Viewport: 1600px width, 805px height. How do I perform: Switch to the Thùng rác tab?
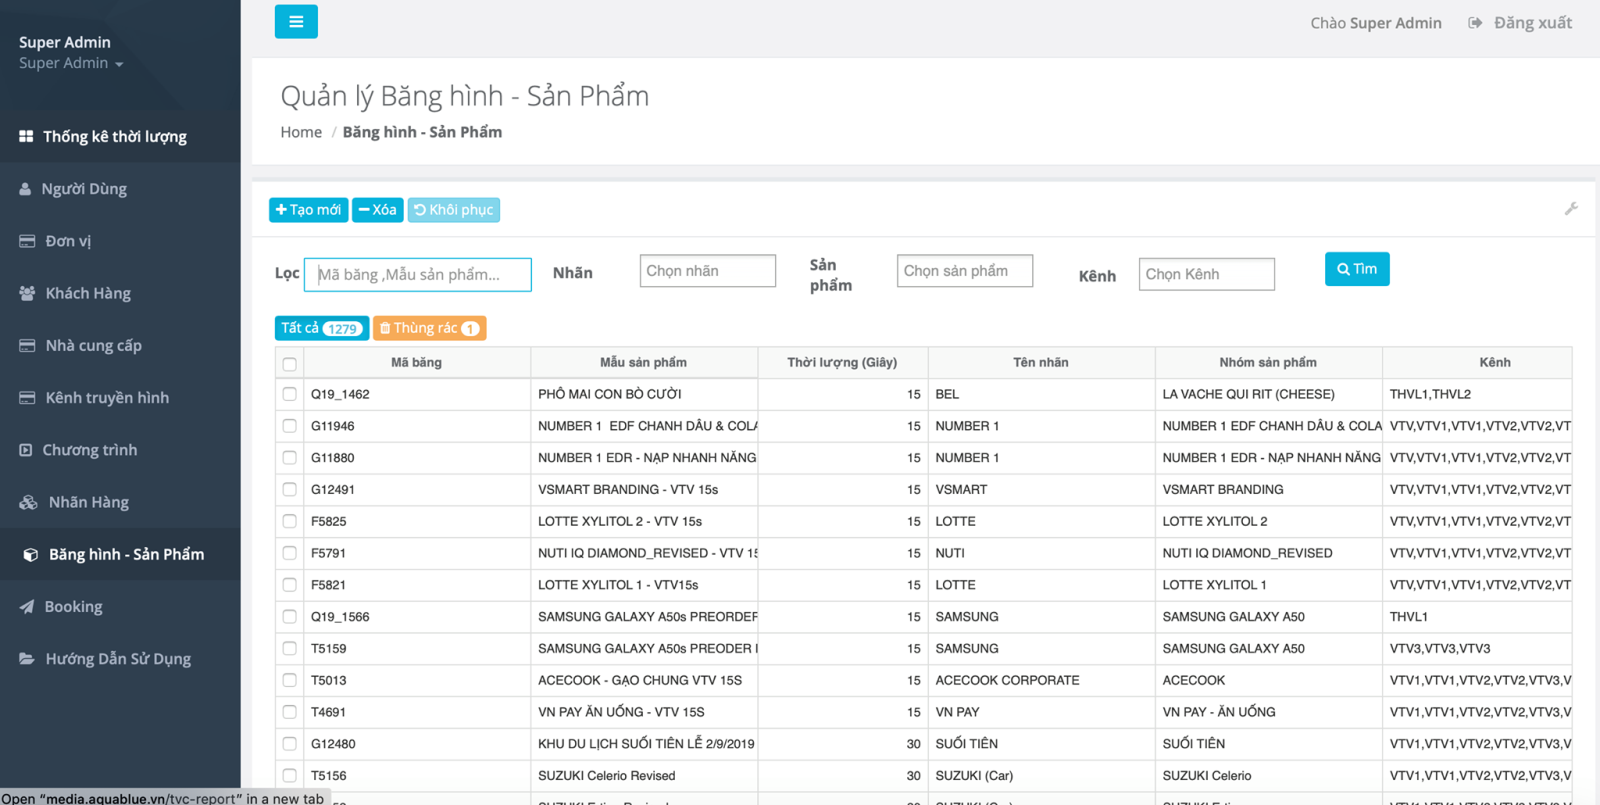tap(429, 328)
